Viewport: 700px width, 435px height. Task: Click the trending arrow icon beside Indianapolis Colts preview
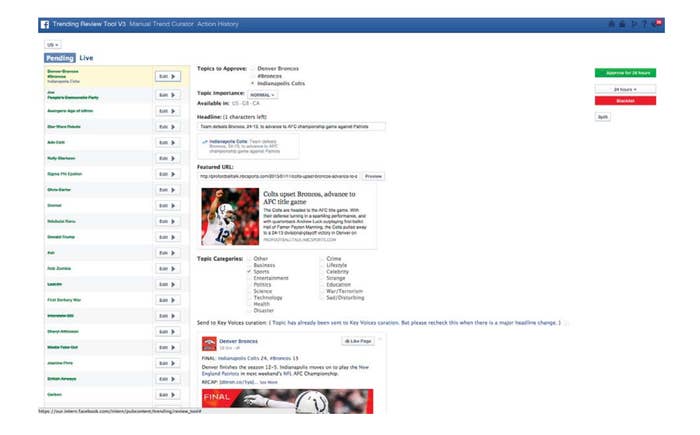[x=205, y=142]
